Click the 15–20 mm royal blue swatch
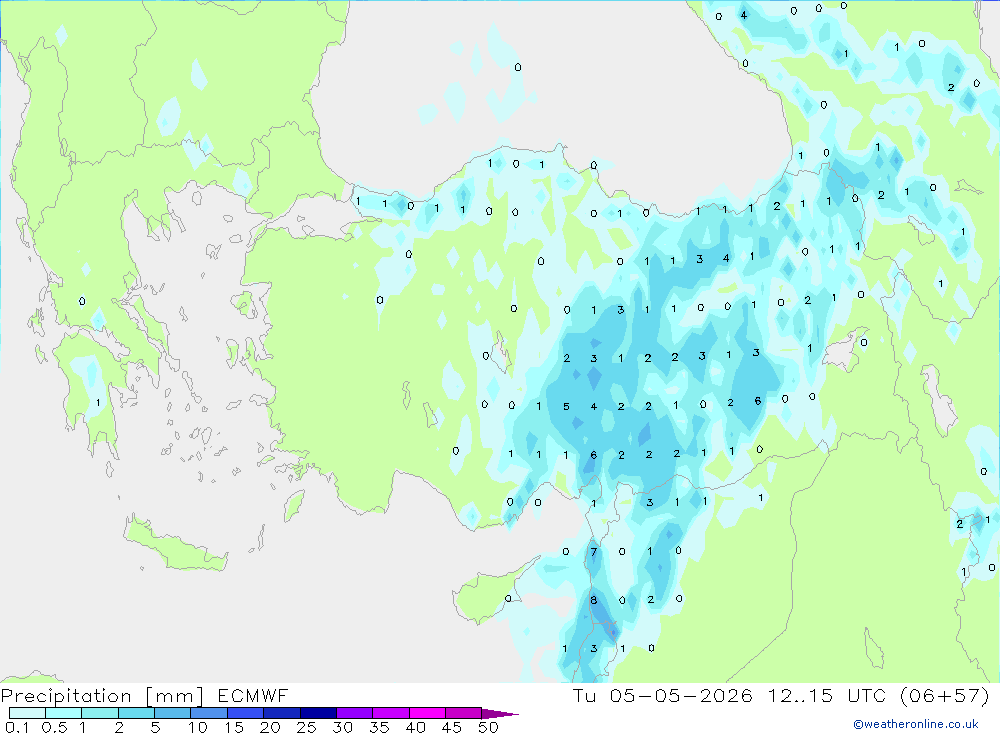 tap(245, 713)
